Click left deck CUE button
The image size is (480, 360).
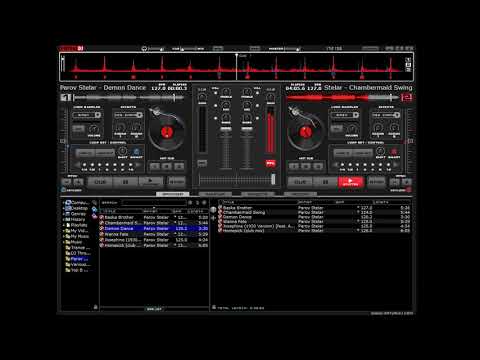coord(100,182)
